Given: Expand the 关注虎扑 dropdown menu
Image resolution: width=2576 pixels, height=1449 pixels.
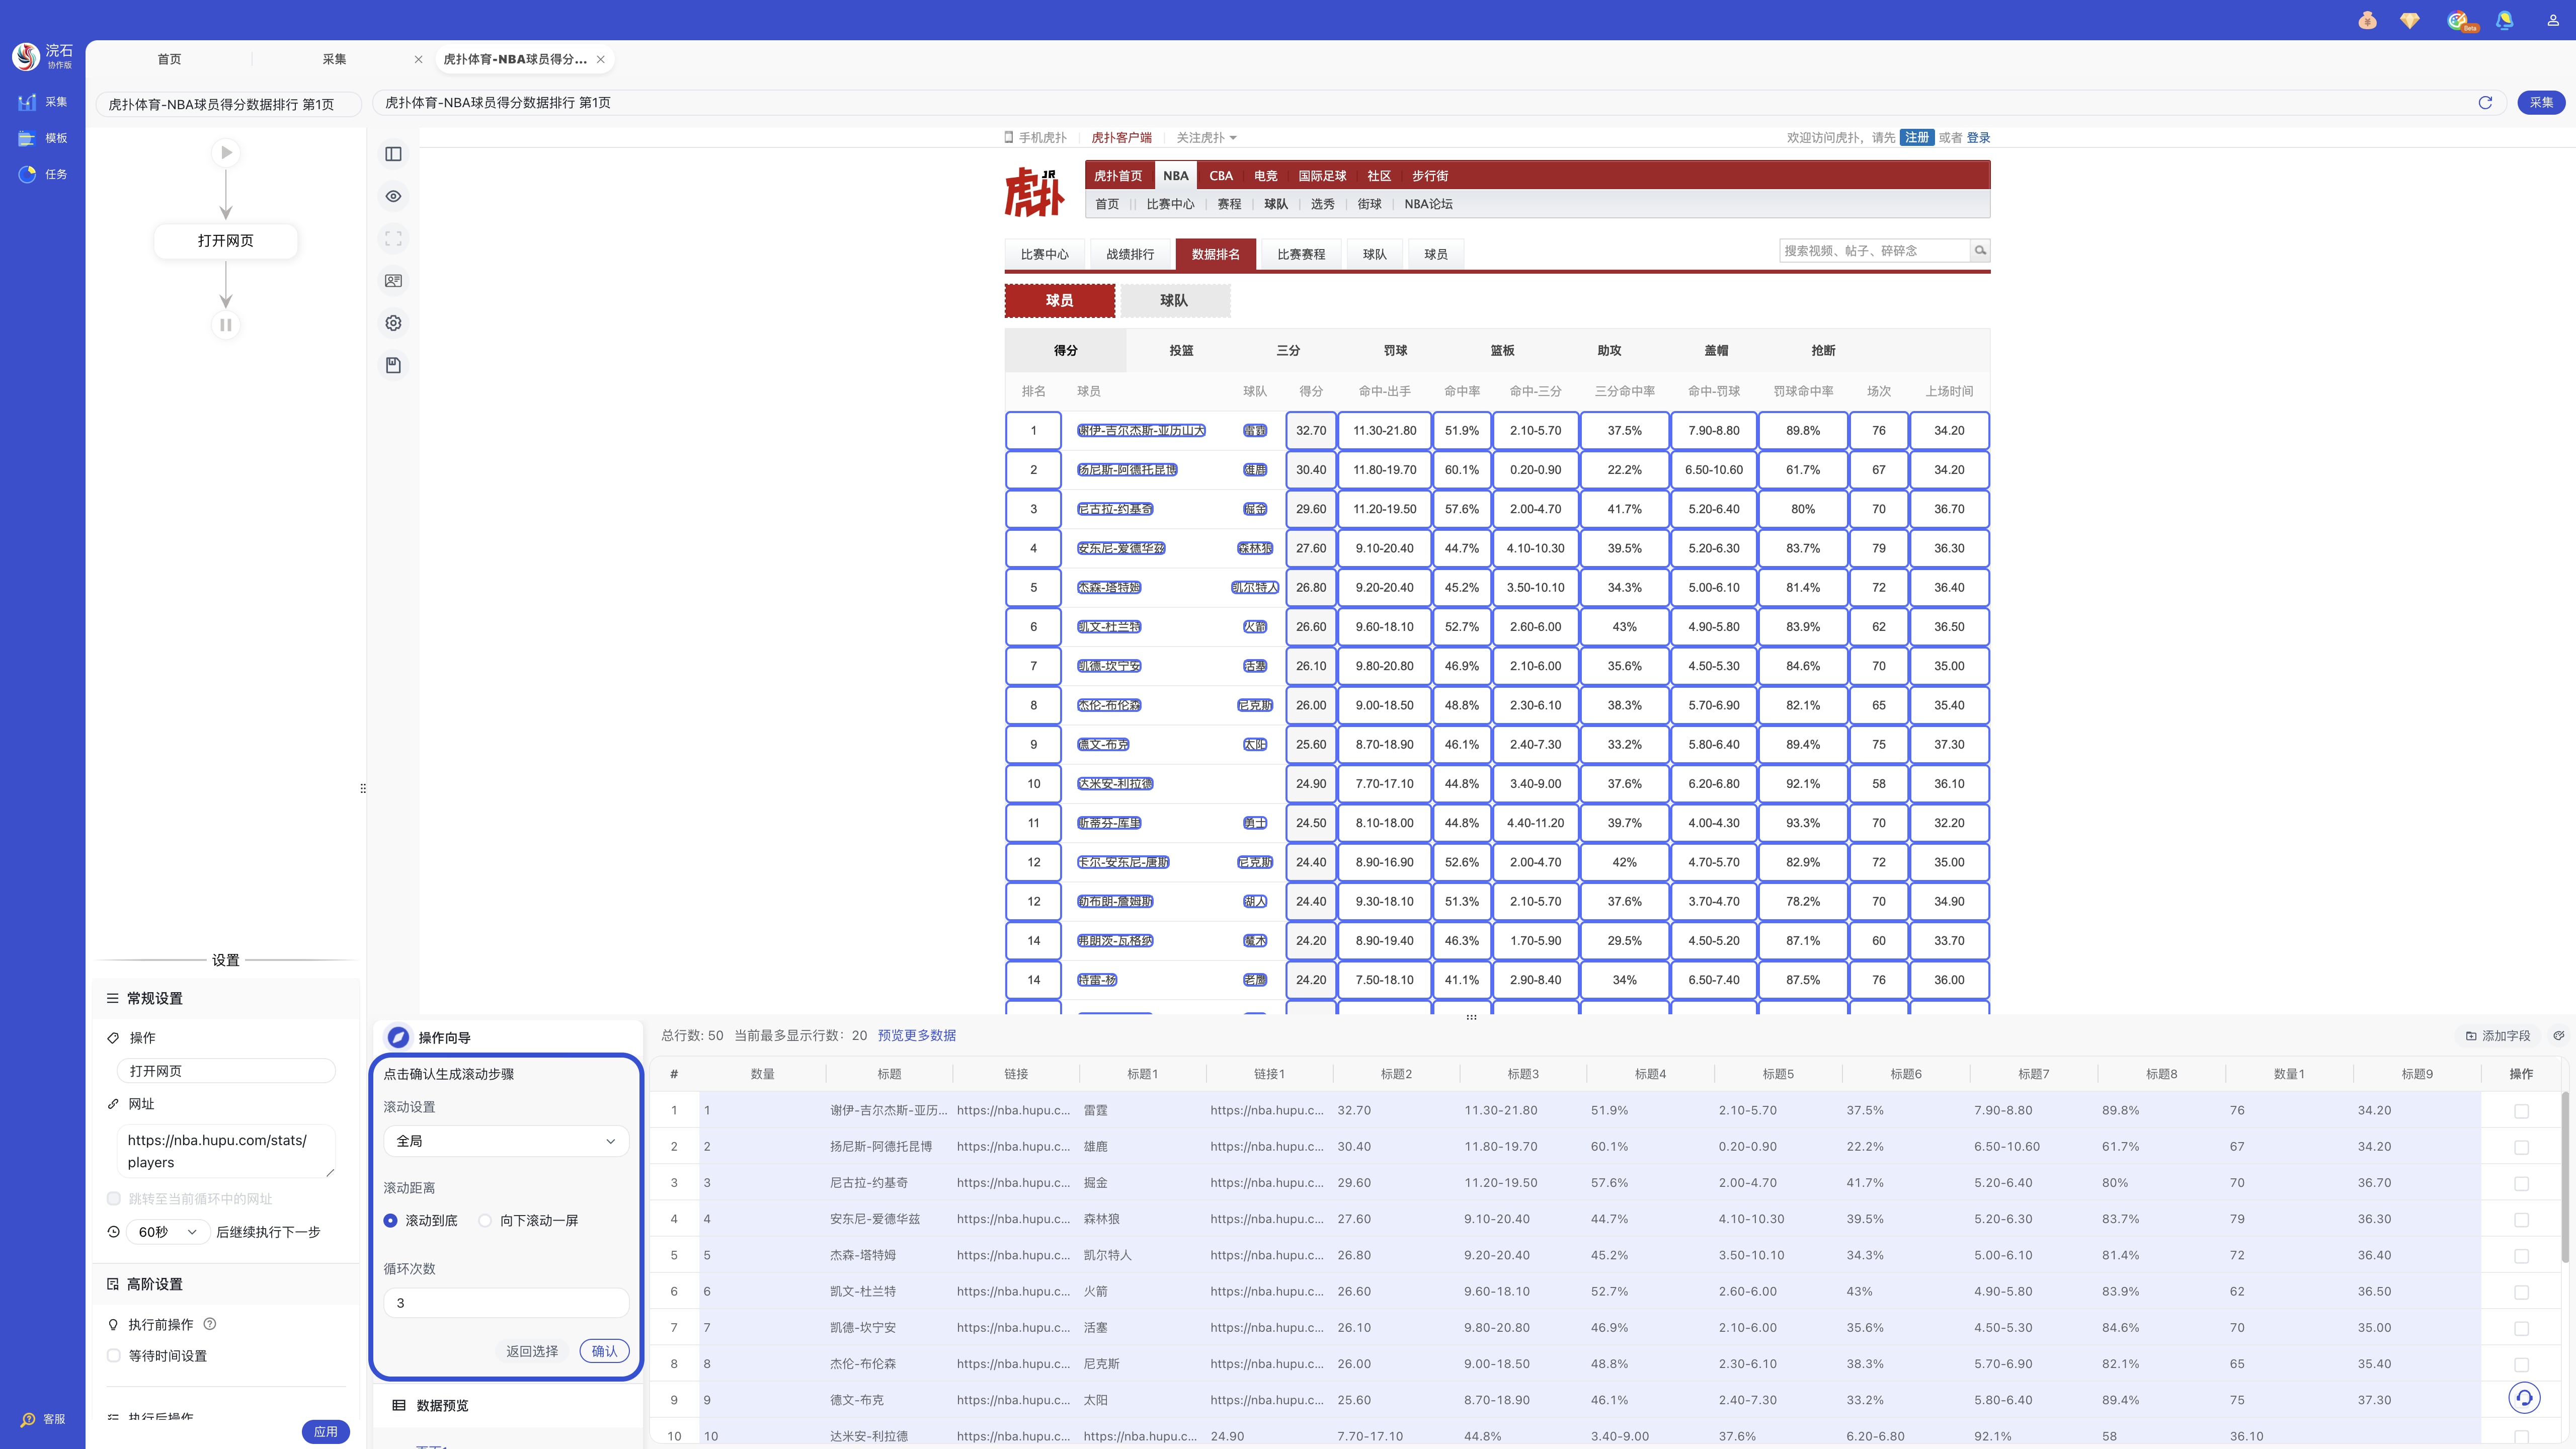Looking at the screenshot, I should (x=1206, y=138).
